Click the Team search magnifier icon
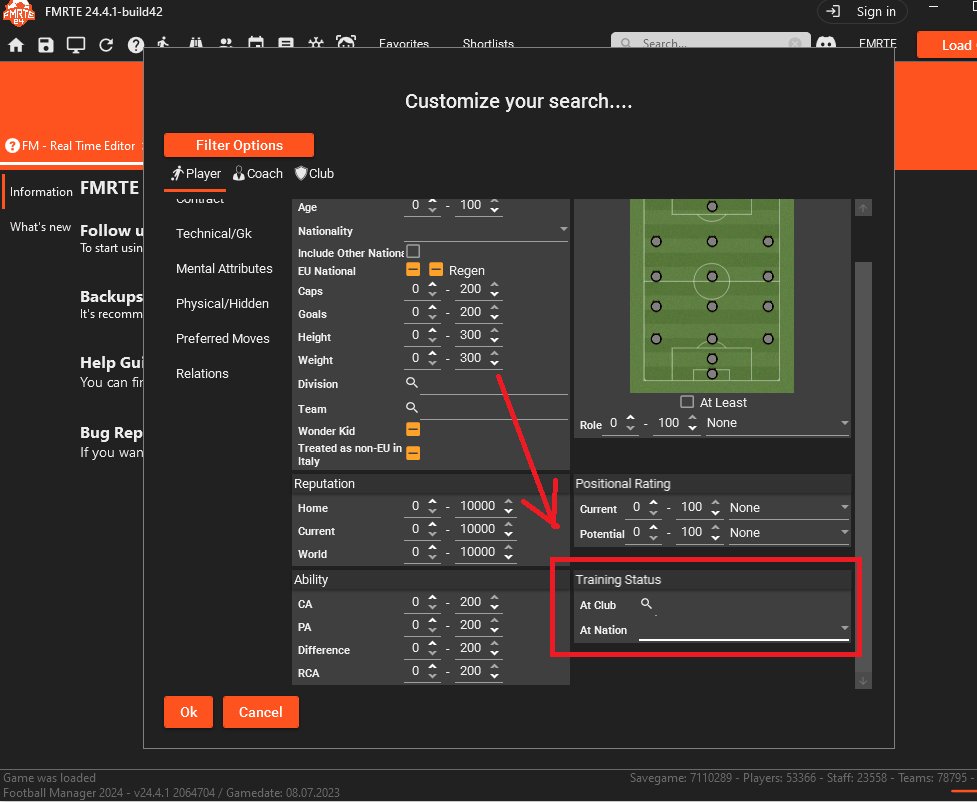Viewport: 977px width, 802px height. click(x=412, y=408)
